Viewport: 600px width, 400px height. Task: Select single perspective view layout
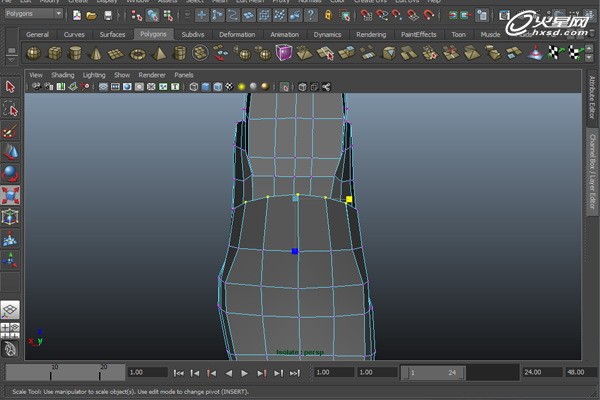[x=10, y=310]
